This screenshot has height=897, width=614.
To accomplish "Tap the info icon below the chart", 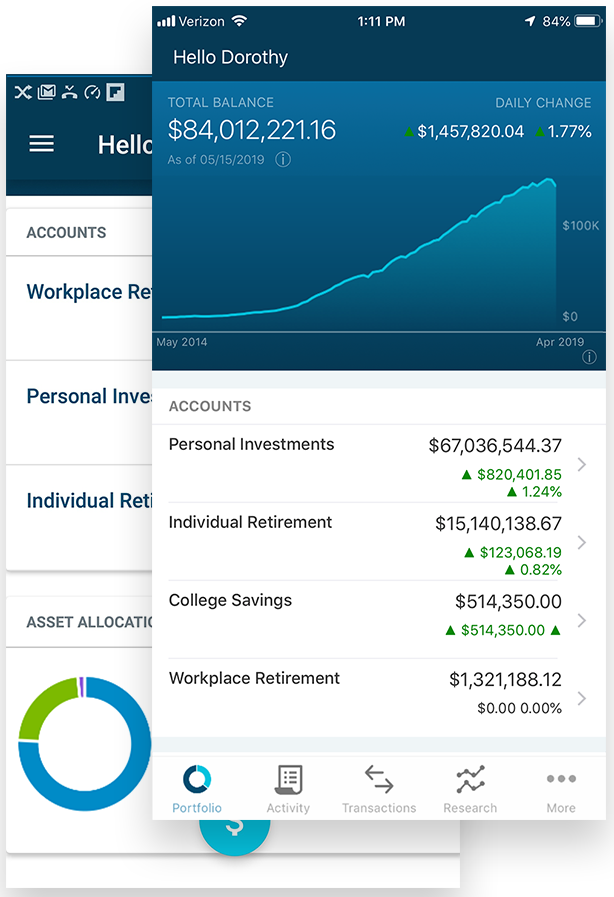I will 589,357.
